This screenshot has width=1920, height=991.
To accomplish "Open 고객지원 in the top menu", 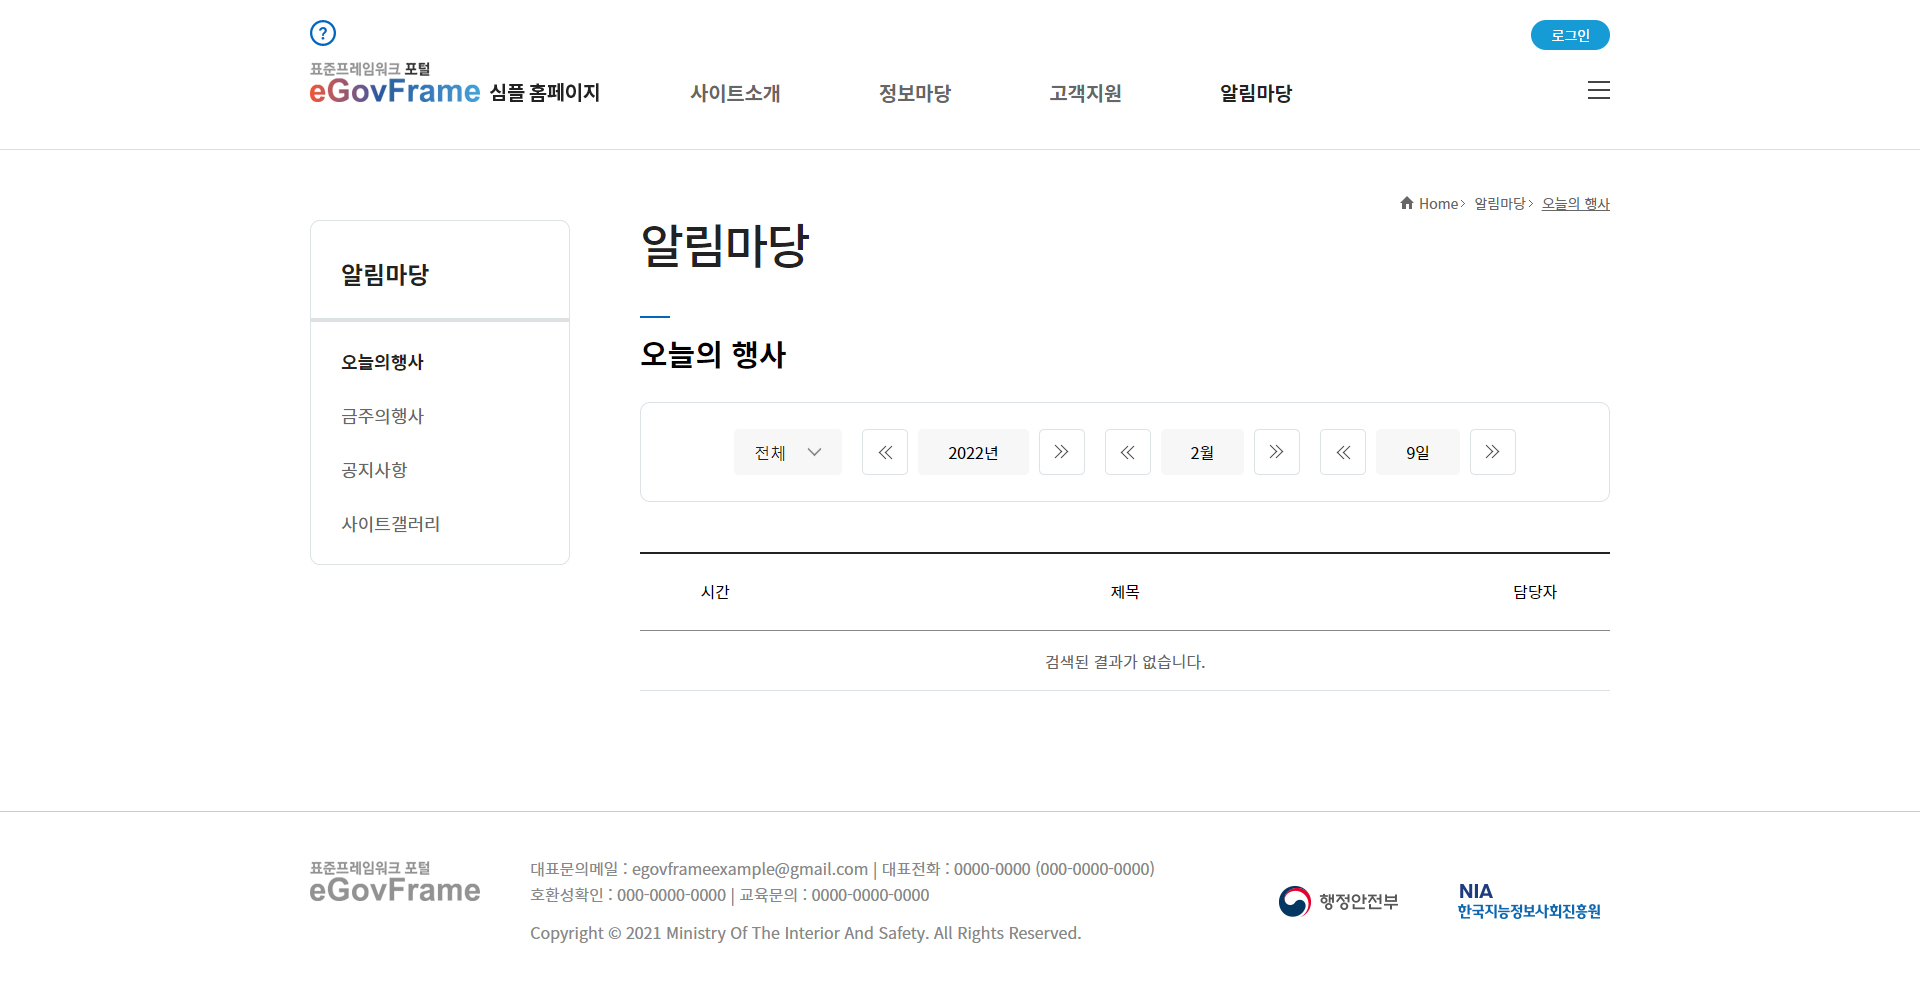I will pyautogui.click(x=1085, y=93).
